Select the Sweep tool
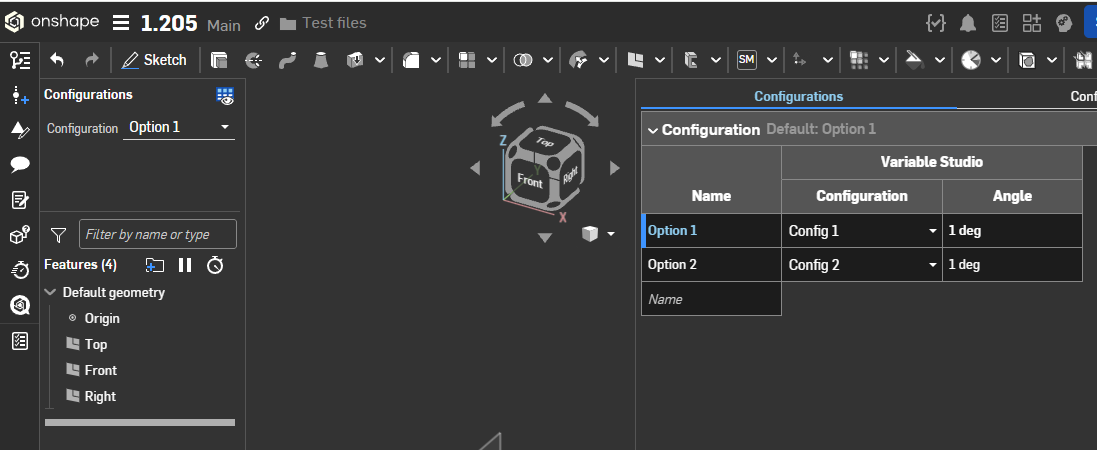The image size is (1097, 450). coord(287,61)
